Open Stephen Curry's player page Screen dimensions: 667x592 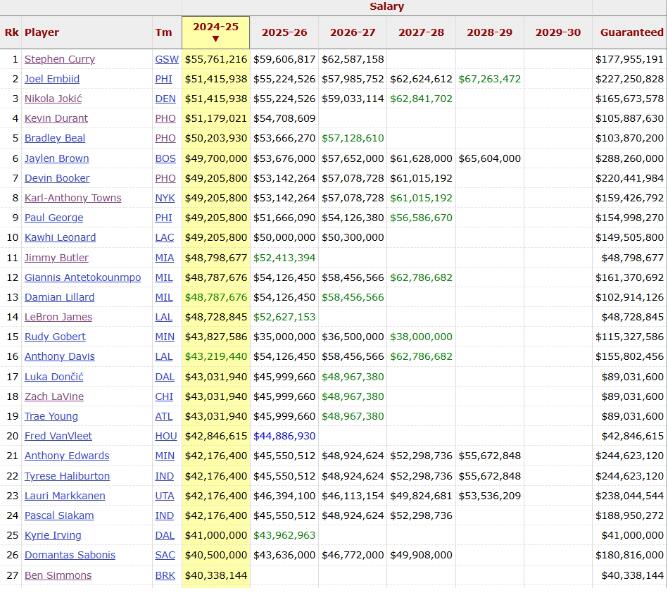tap(60, 59)
